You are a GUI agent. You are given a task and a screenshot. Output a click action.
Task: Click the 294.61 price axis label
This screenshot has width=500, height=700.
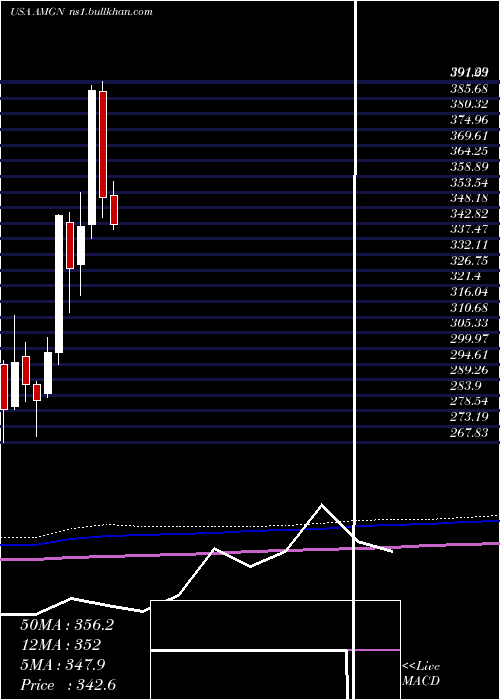pos(469,354)
